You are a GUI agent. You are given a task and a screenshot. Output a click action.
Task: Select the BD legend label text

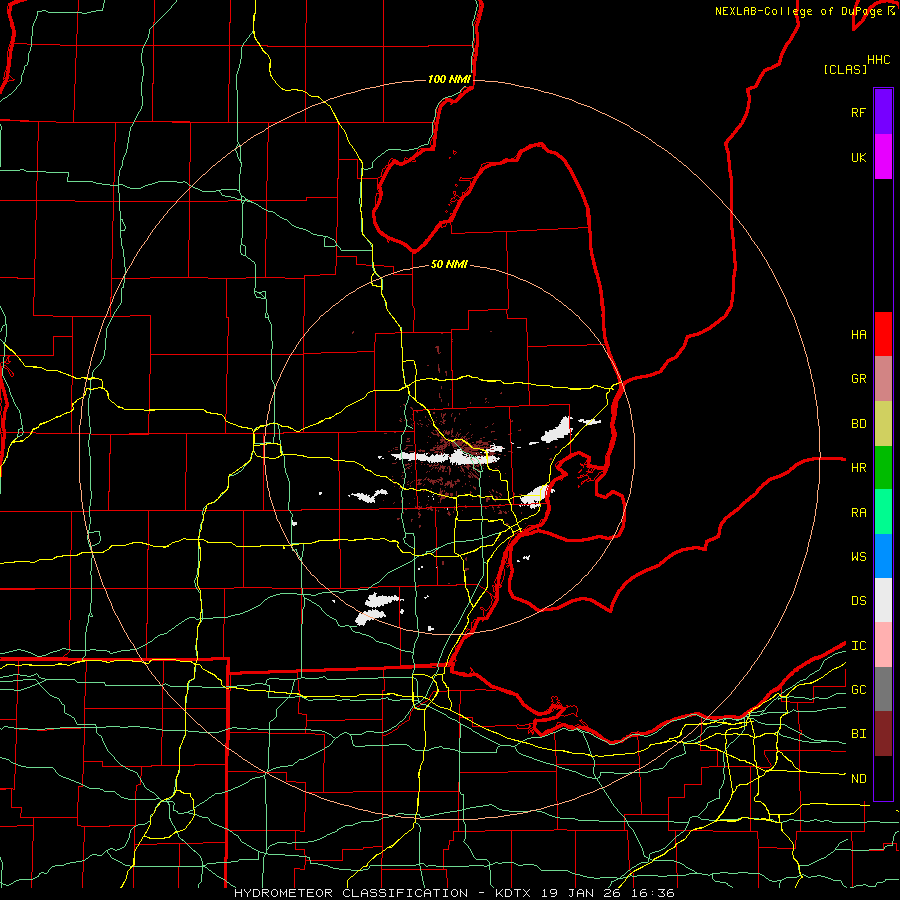(x=859, y=424)
